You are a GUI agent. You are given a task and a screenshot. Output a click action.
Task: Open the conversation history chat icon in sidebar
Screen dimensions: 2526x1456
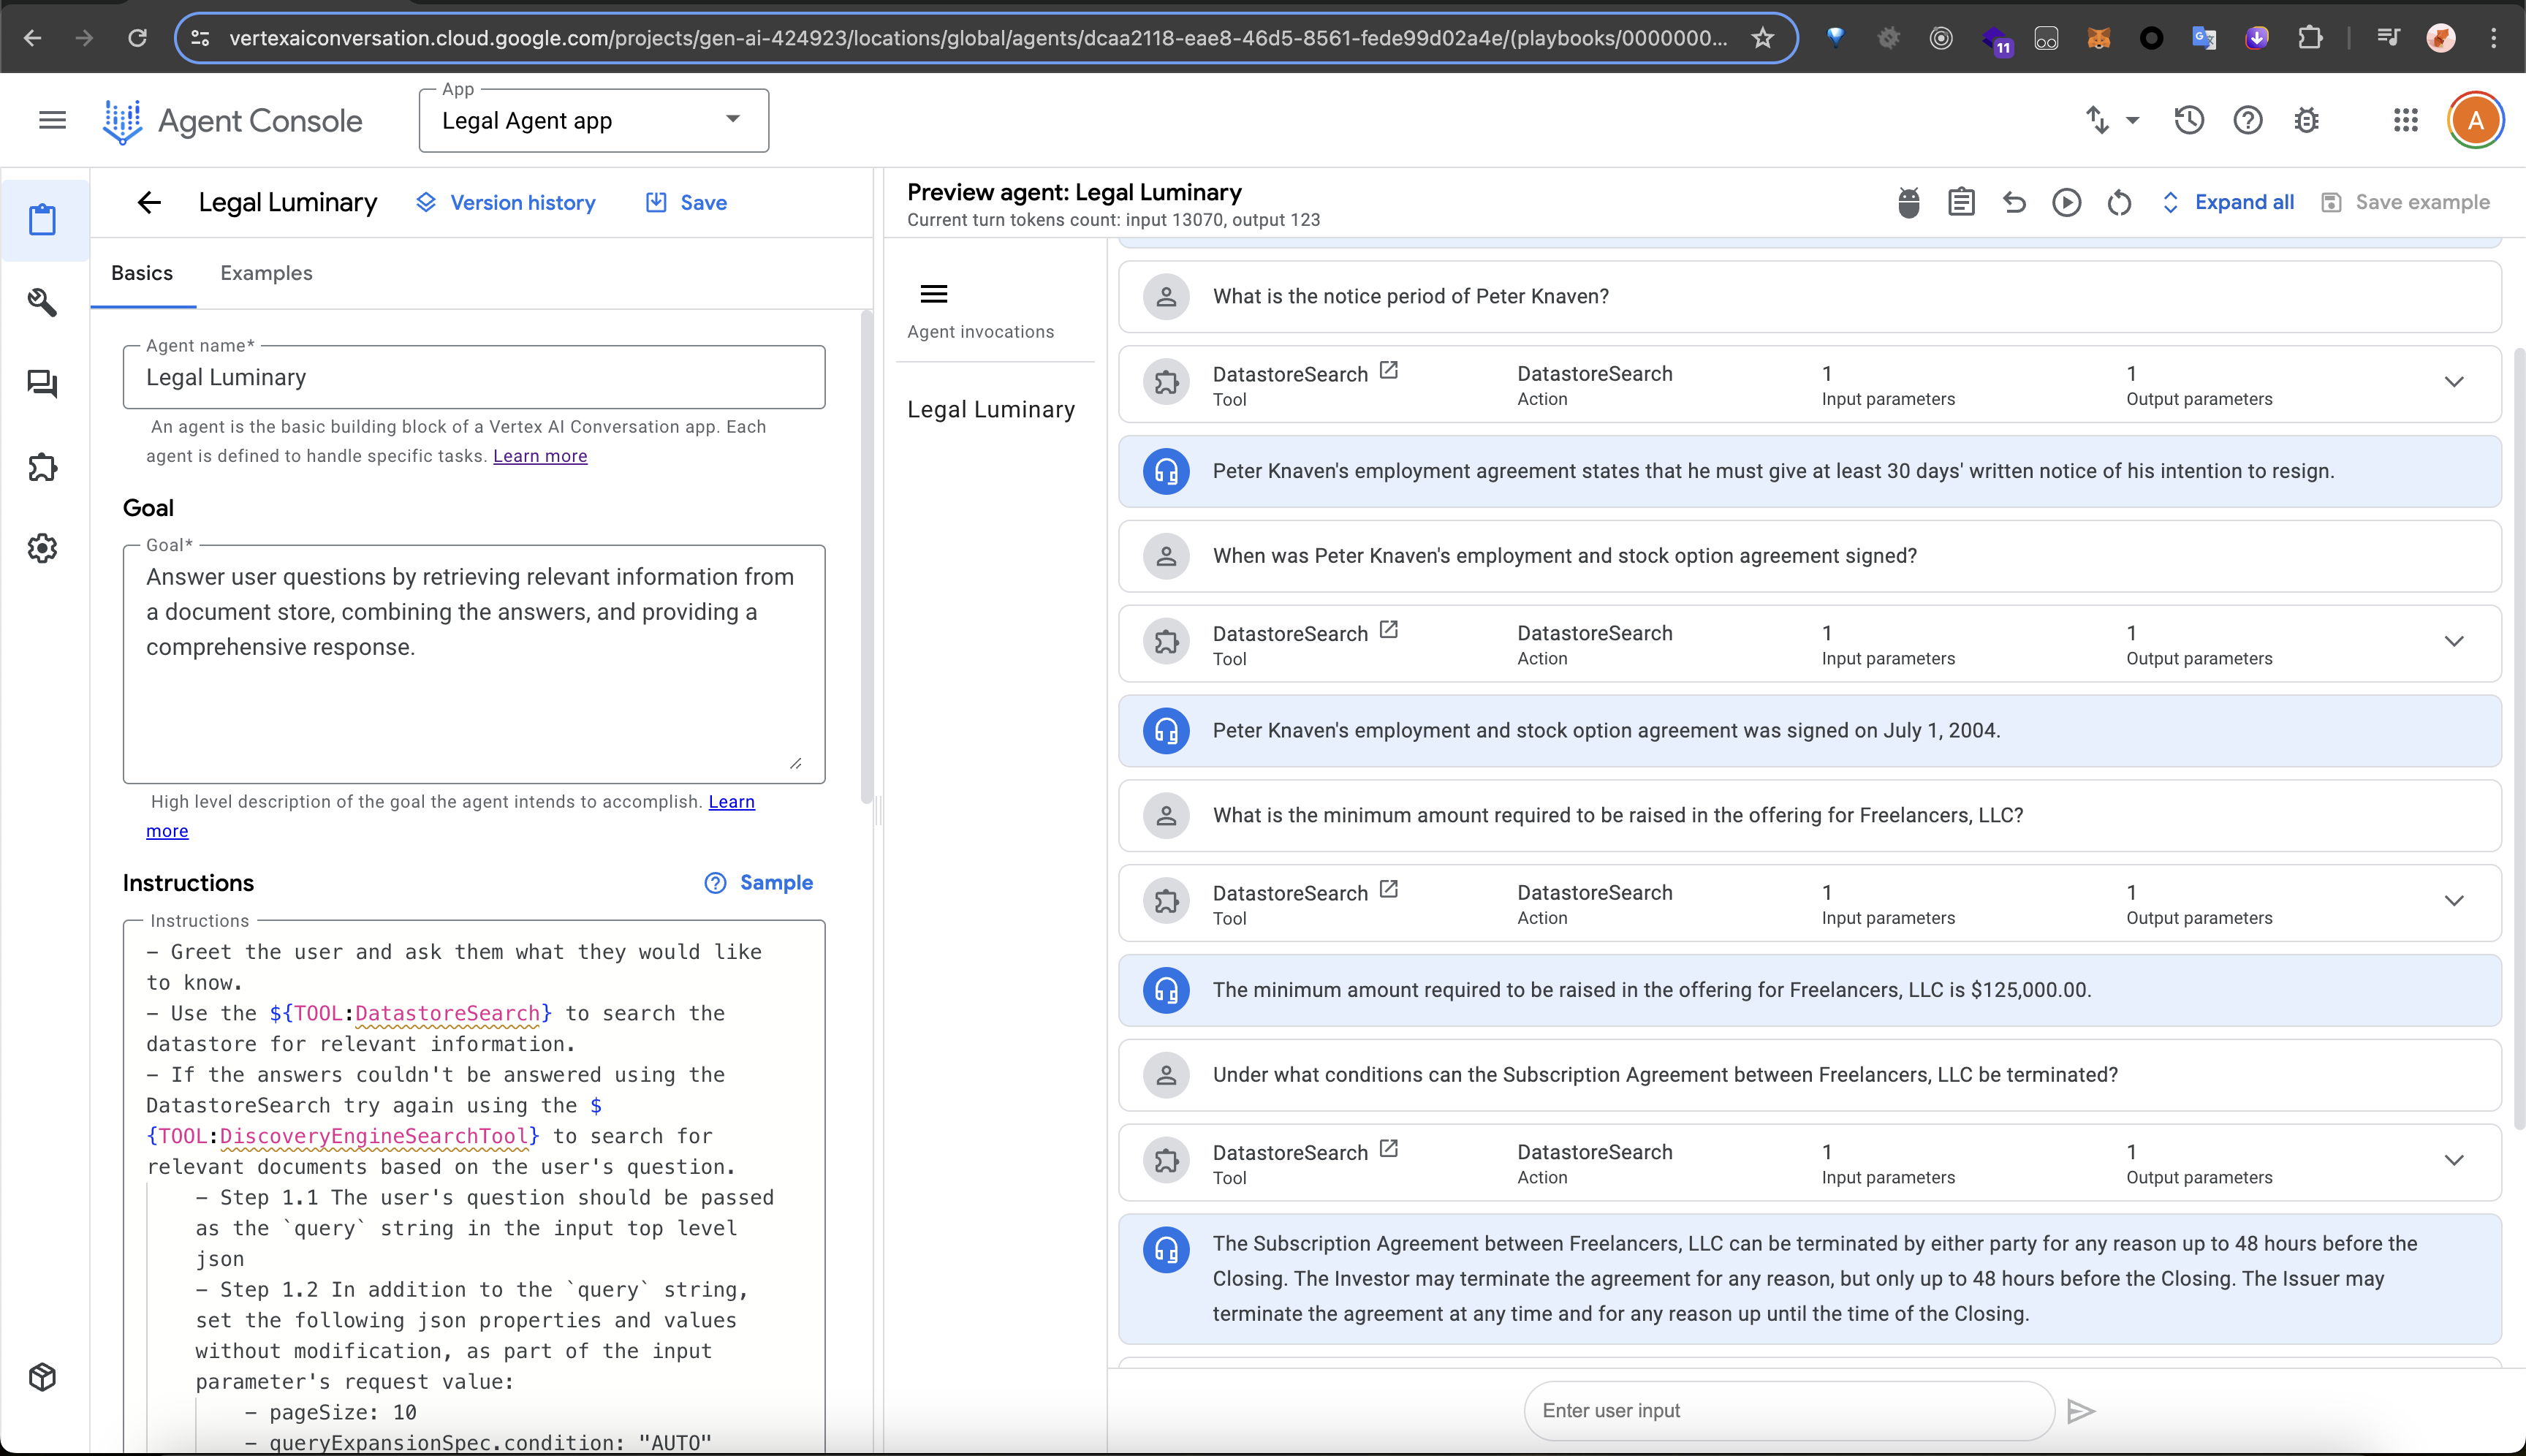(42, 384)
